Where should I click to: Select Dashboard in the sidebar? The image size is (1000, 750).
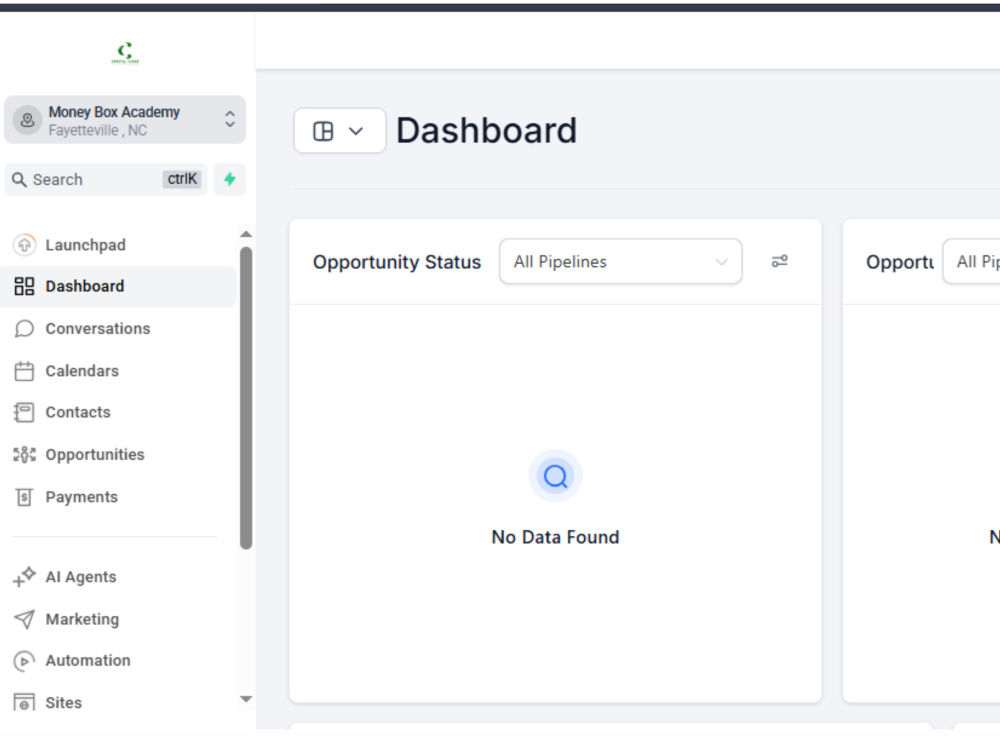118,286
